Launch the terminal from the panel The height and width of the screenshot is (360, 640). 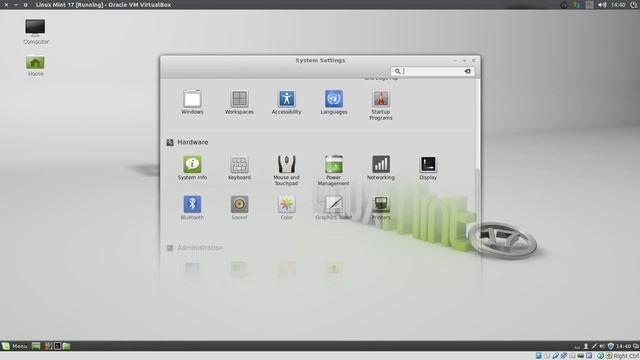pyautogui.click(x=58, y=346)
